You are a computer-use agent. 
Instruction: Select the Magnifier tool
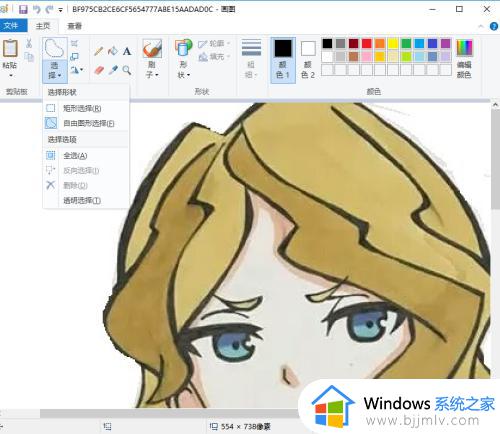click(x=127, y=70)
